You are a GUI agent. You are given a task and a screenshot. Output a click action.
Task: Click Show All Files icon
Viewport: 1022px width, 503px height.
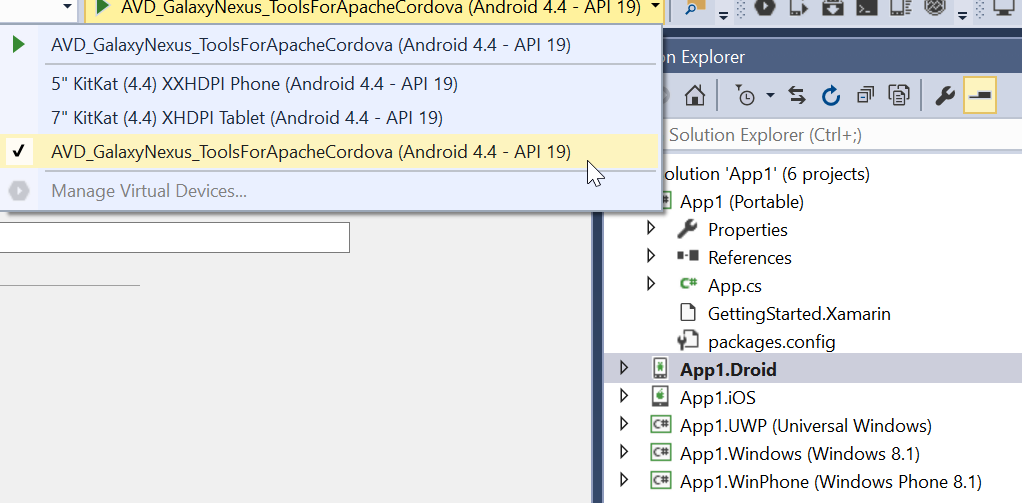point(899,96)
